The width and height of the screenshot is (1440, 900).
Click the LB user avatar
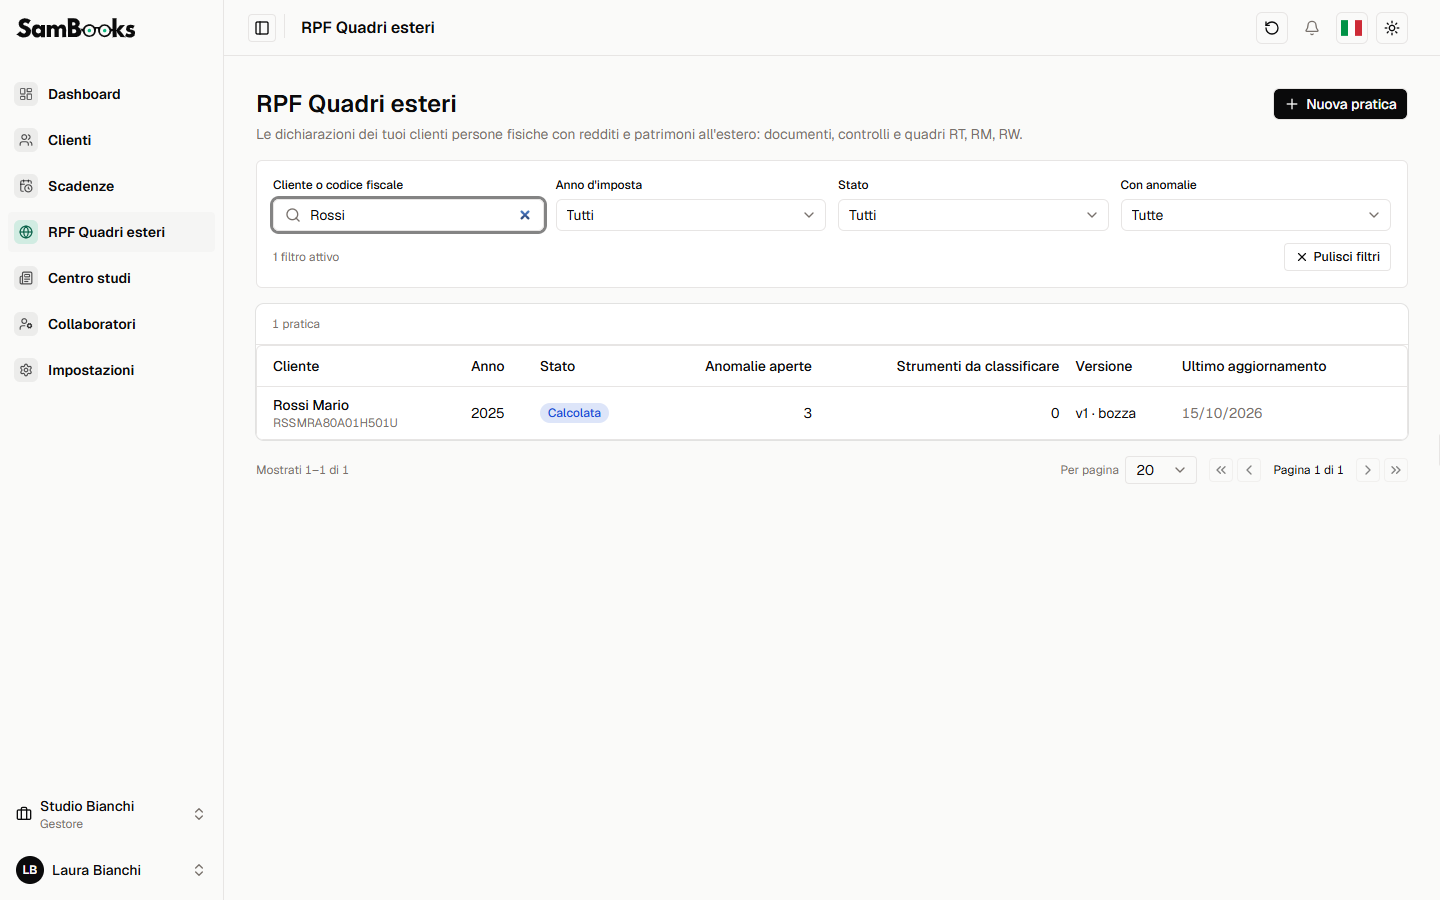[x=30, y=870]
